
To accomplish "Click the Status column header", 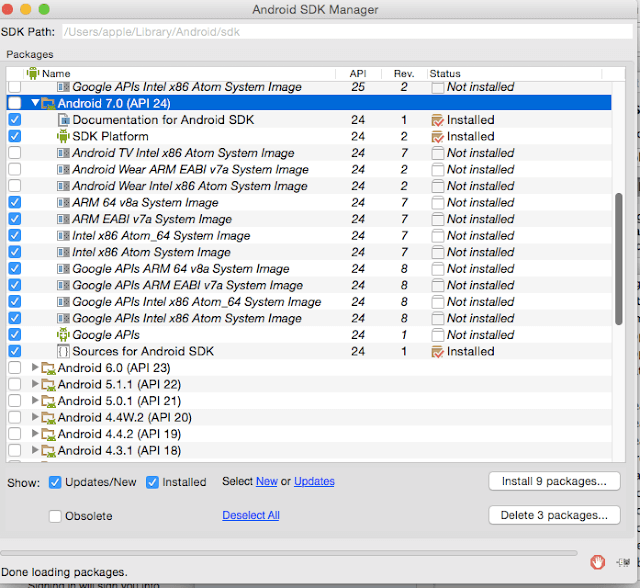I will pos(514,73).
